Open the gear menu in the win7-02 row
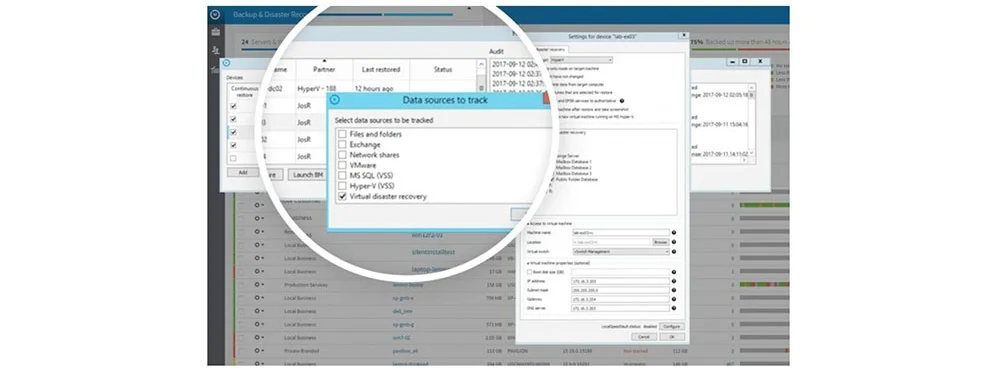1000x369 pixels. click(259, 338)
